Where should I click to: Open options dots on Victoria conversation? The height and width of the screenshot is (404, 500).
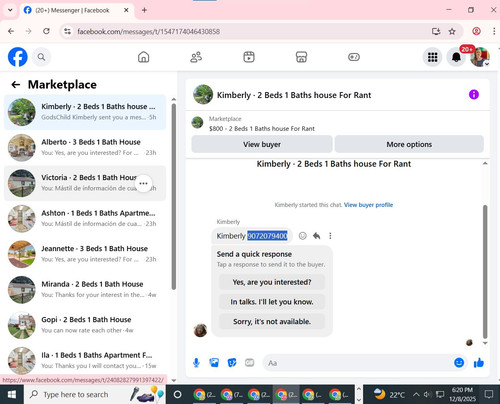click(143, 183)
